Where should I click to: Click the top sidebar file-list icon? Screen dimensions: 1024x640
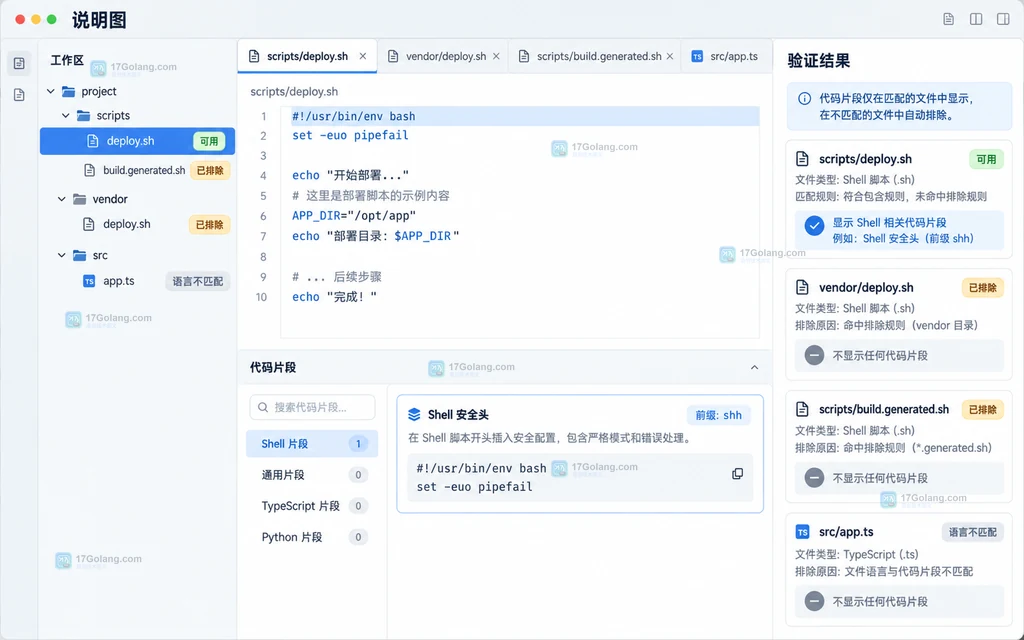pyautogui.click(x=19, y=63)
